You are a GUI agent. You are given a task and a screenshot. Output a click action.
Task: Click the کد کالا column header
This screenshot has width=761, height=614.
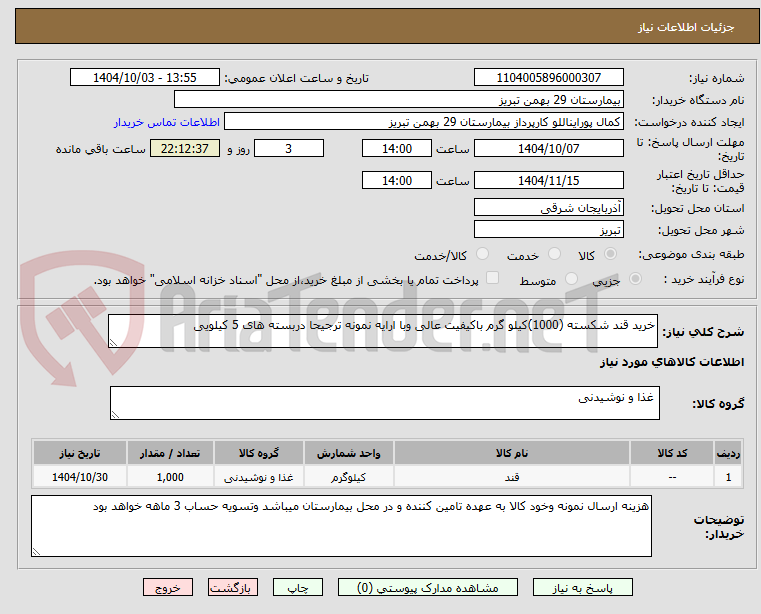672,453
